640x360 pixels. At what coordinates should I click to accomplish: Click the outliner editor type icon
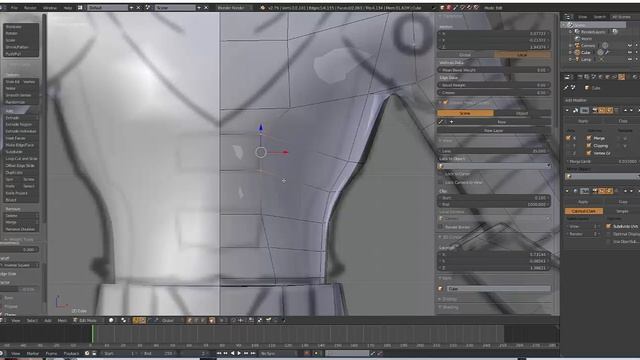point(568,17)
